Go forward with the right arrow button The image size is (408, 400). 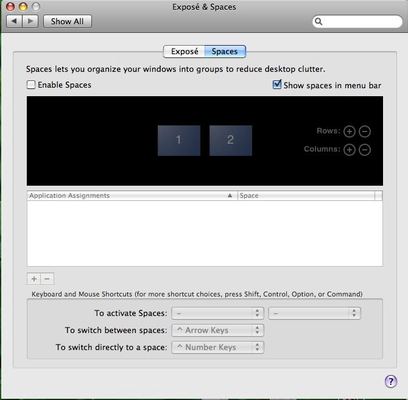click(x=30, y=21)
